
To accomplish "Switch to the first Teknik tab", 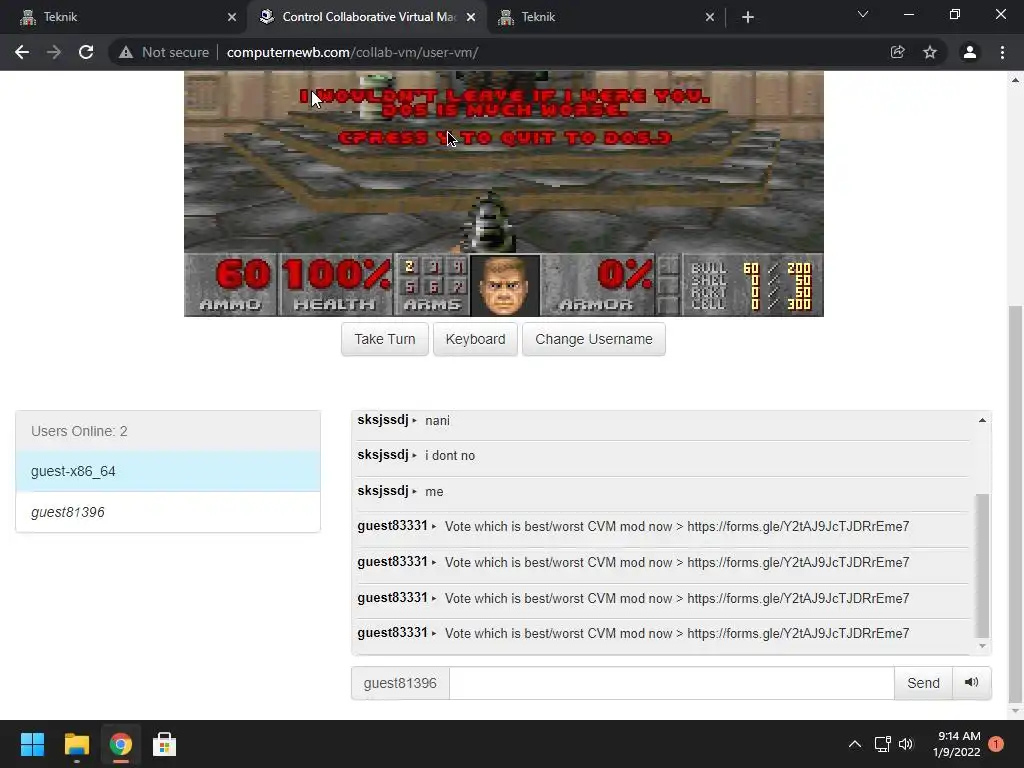I will tap(124, 17).
